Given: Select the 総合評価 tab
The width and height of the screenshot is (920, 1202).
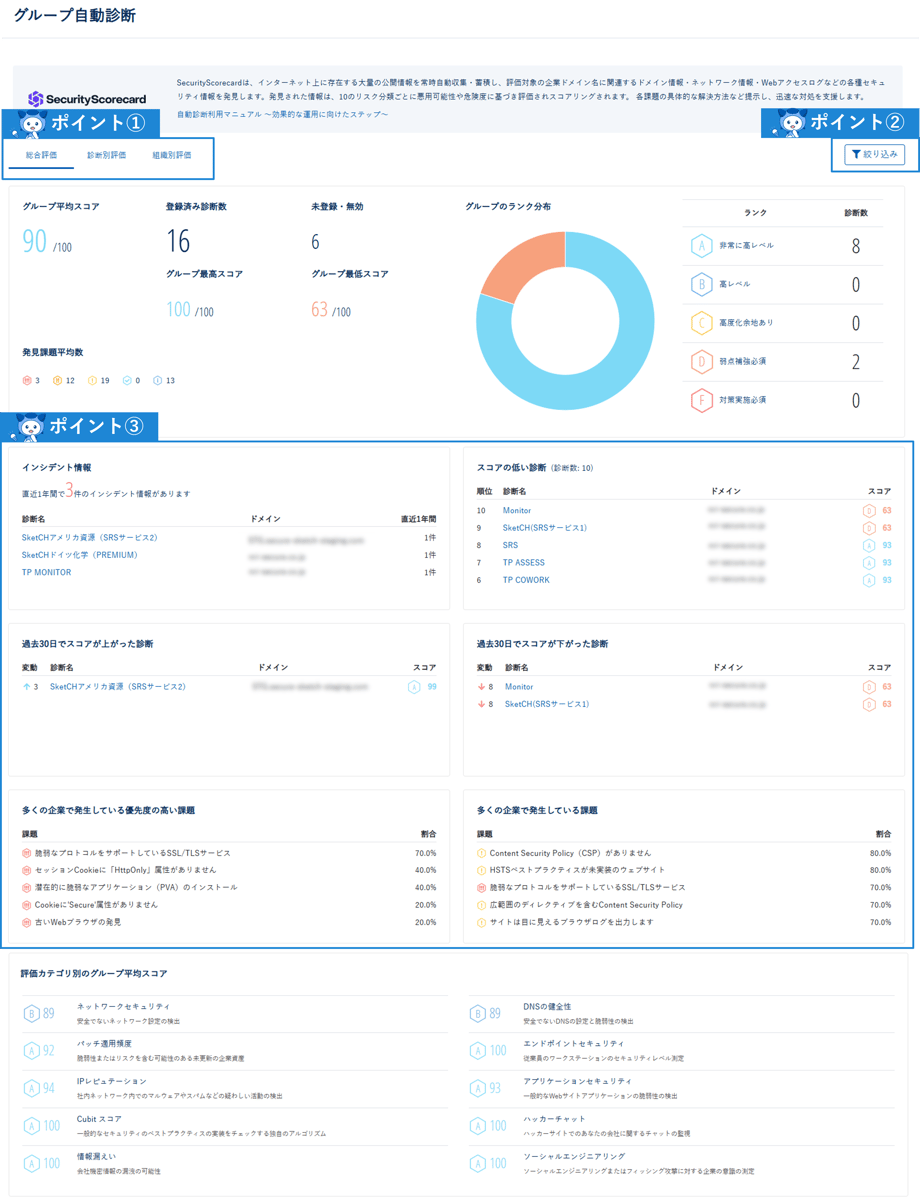Looking at the screenshot, I should [41, 155].
